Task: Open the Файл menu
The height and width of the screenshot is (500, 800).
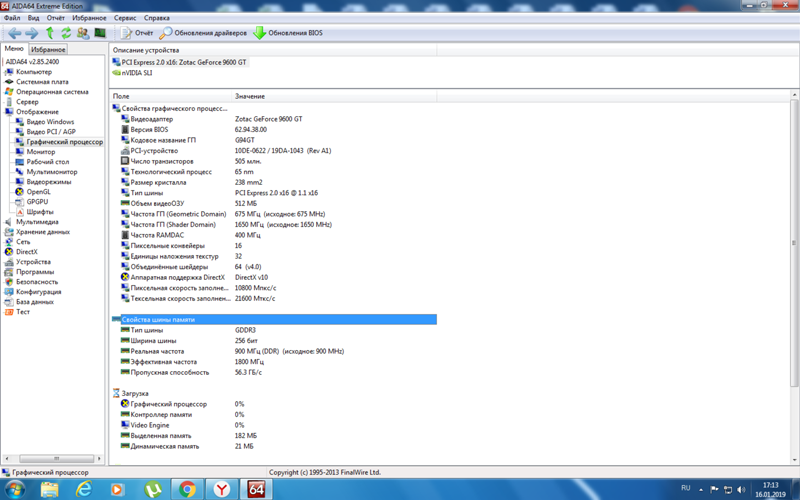Action: [12, 18]
